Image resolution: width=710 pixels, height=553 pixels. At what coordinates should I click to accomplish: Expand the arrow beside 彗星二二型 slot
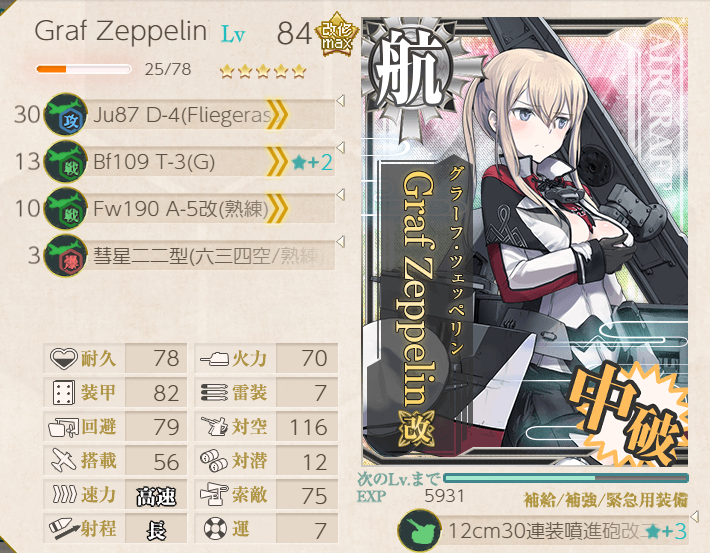tap(341, 241)
